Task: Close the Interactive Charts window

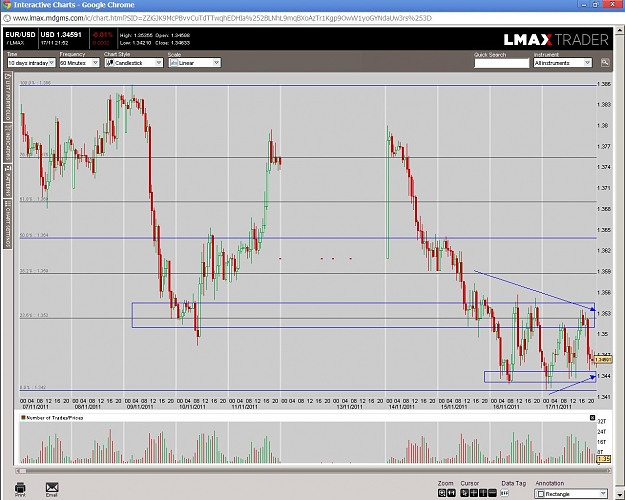Action: pos(612,4)
